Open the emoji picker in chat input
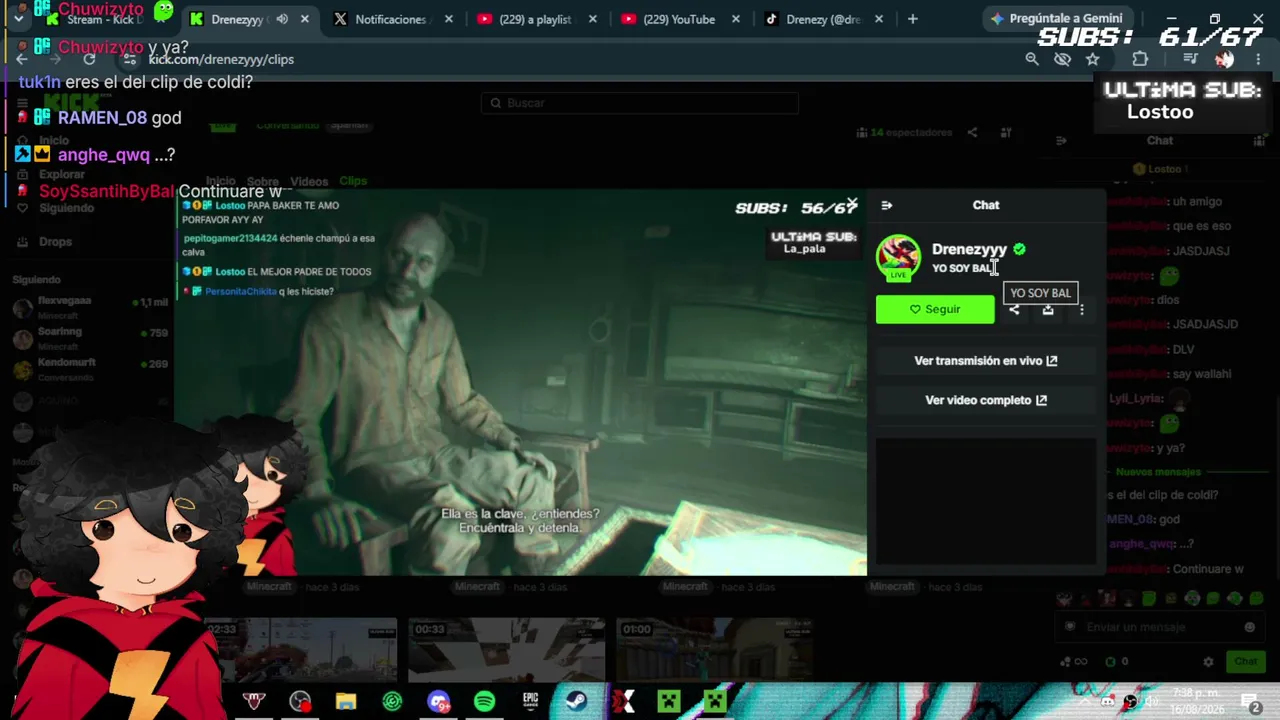Screen dimensions: 1280x720 (1249, 627)
